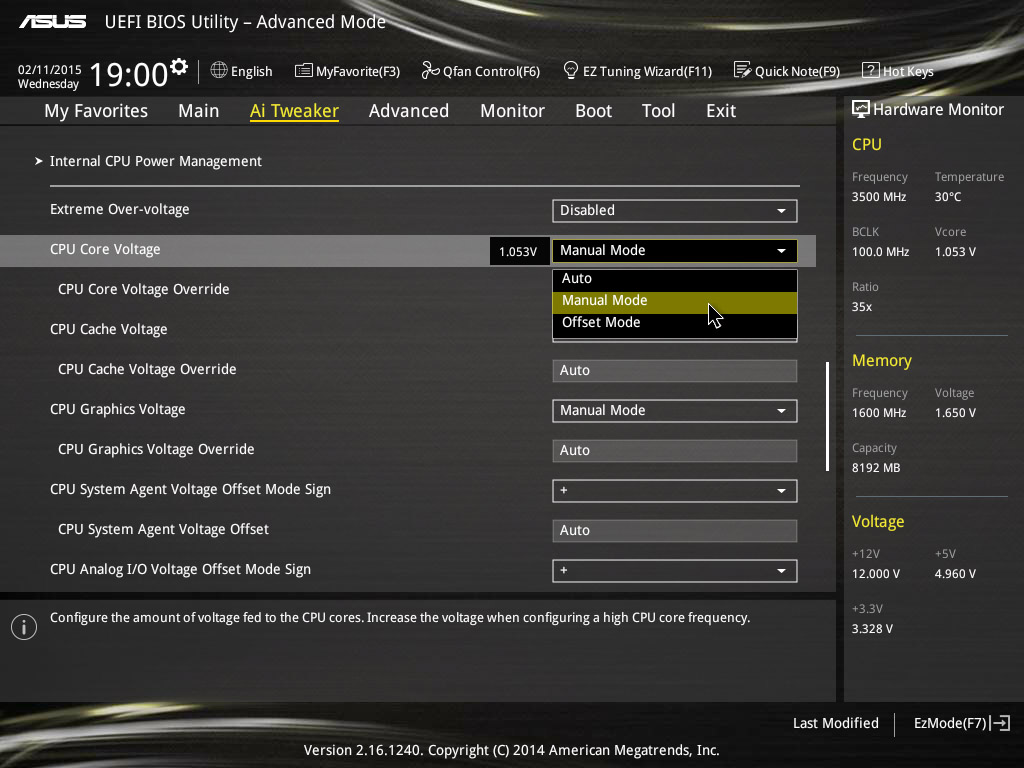Viewport: 1024px width, 768px height.
Task: Click the English language button
Action: (242, 71)
